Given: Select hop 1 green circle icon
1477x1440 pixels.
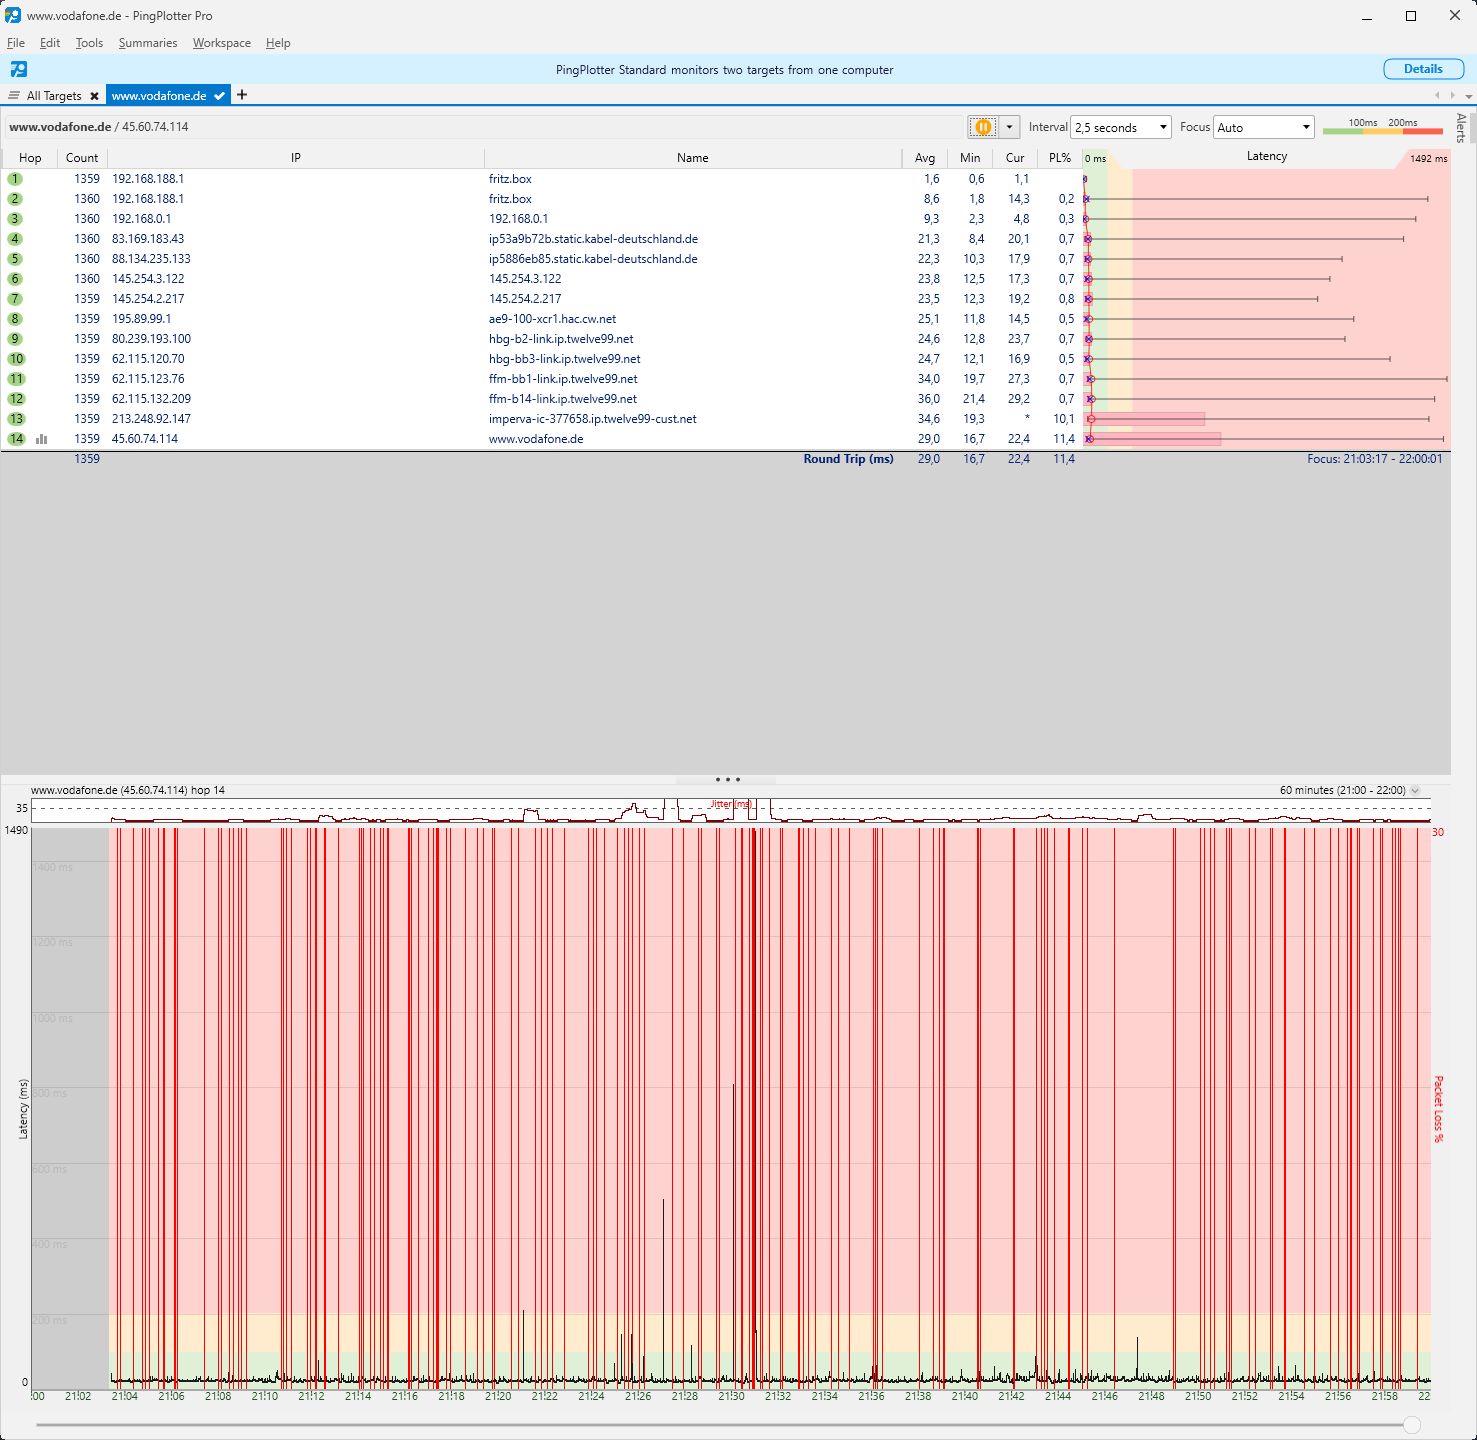Looking at the screenshot, I should pos(15,179).
